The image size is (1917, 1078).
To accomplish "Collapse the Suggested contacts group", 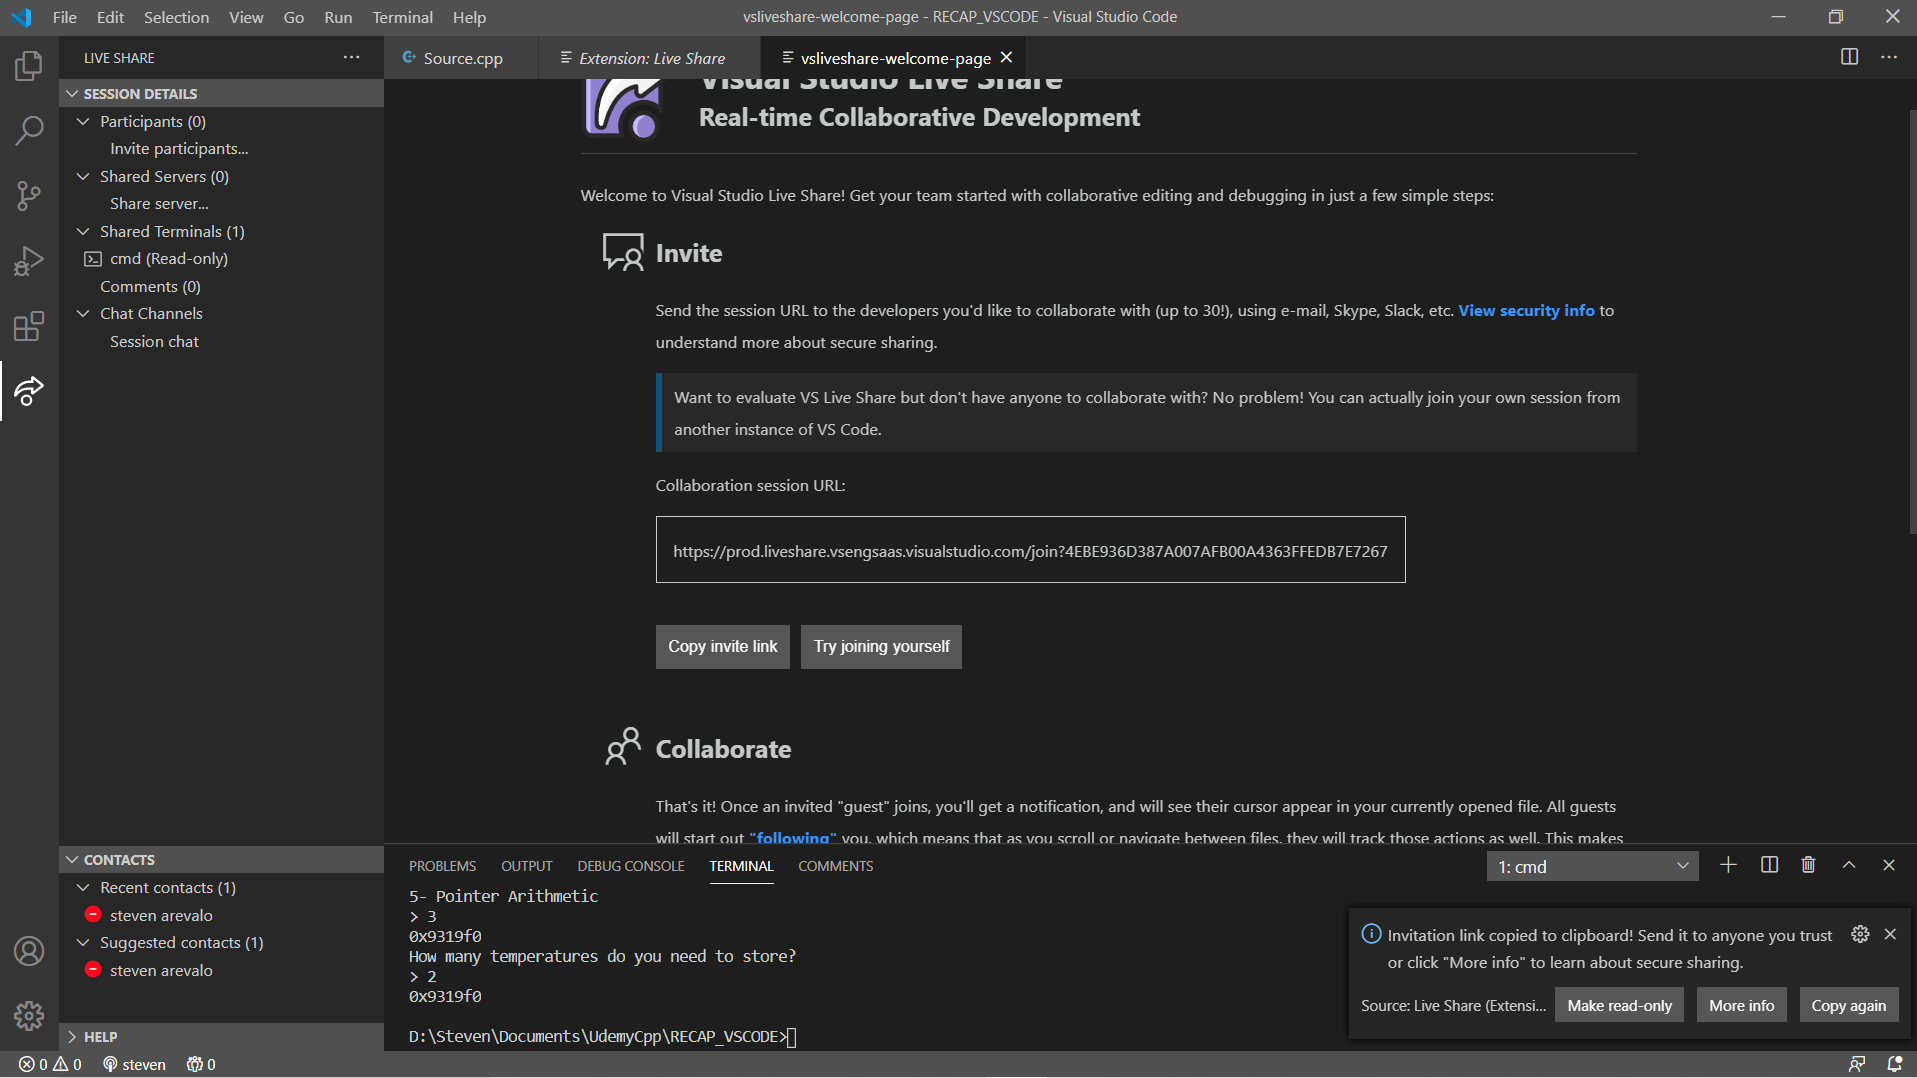I will click(x=83, y=943).
